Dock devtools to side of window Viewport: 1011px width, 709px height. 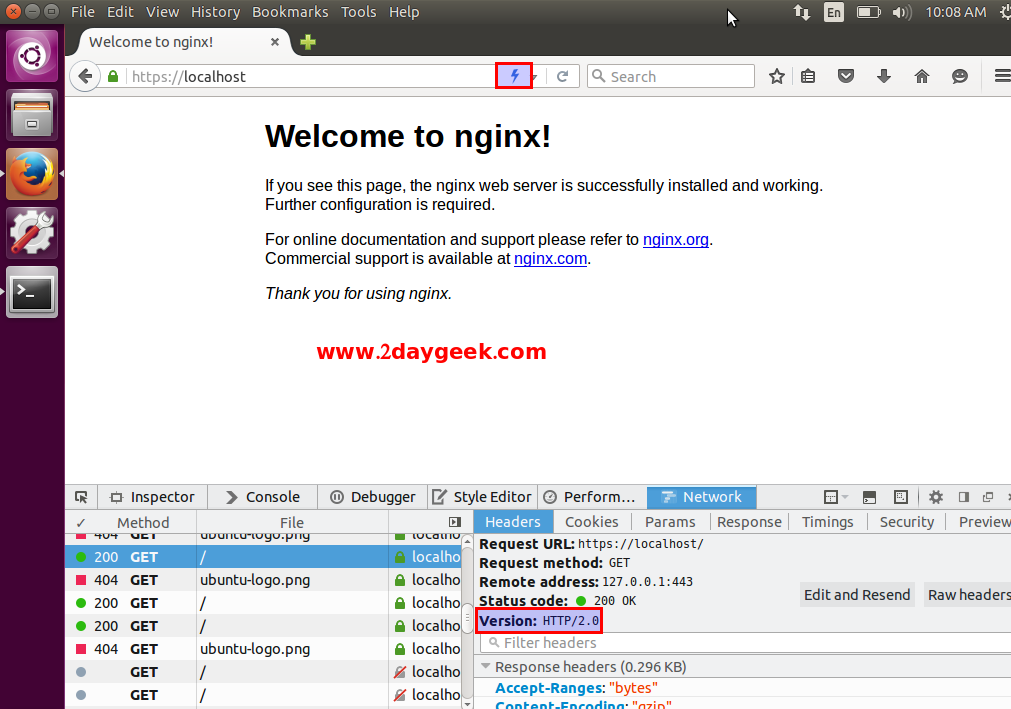pos(964,497)
